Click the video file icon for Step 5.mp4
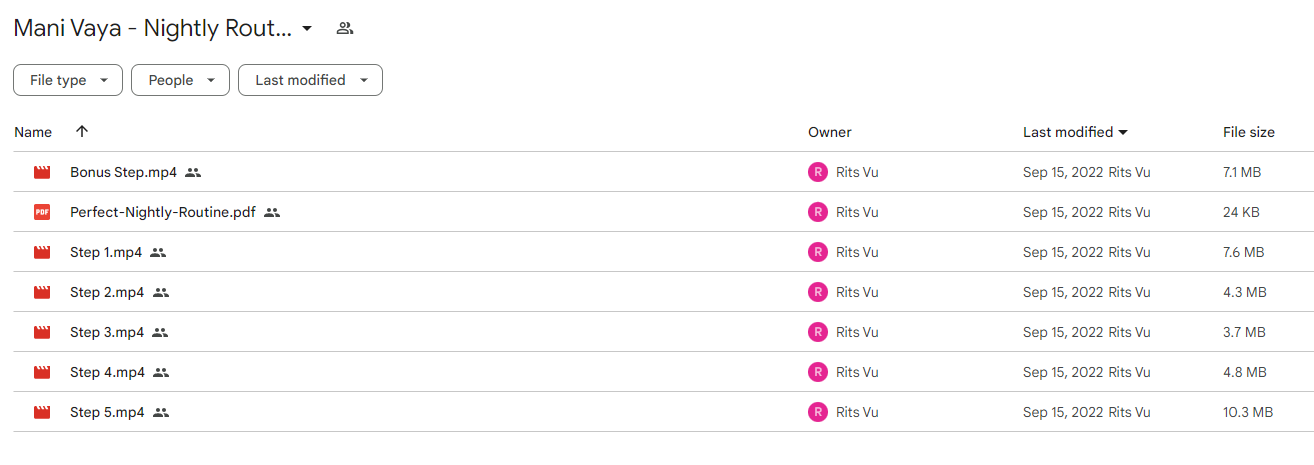This screenshot has width=1314, height=465. pos(42,412)
